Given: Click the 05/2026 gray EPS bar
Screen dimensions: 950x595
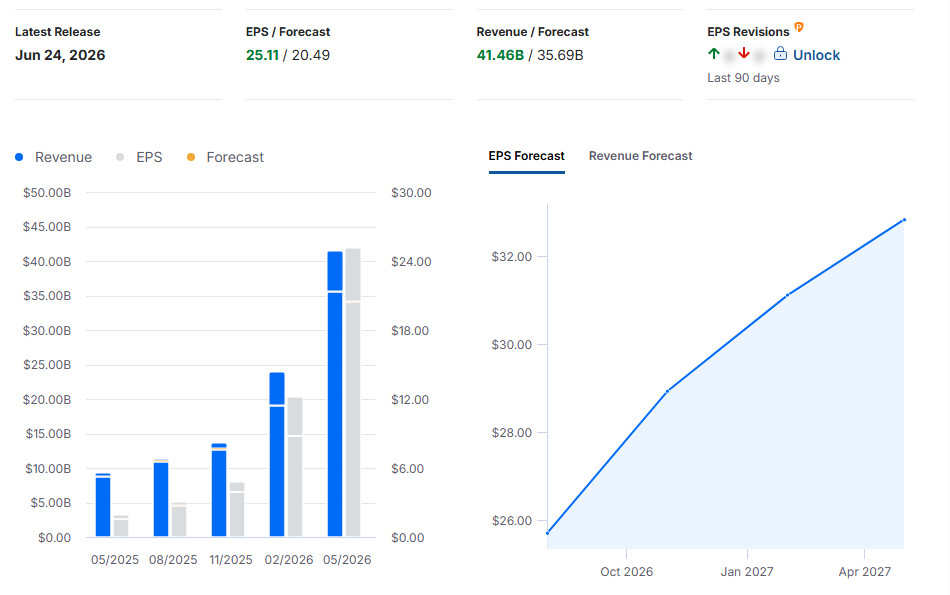Looking at the screenshot, I should tap(353, 393).
